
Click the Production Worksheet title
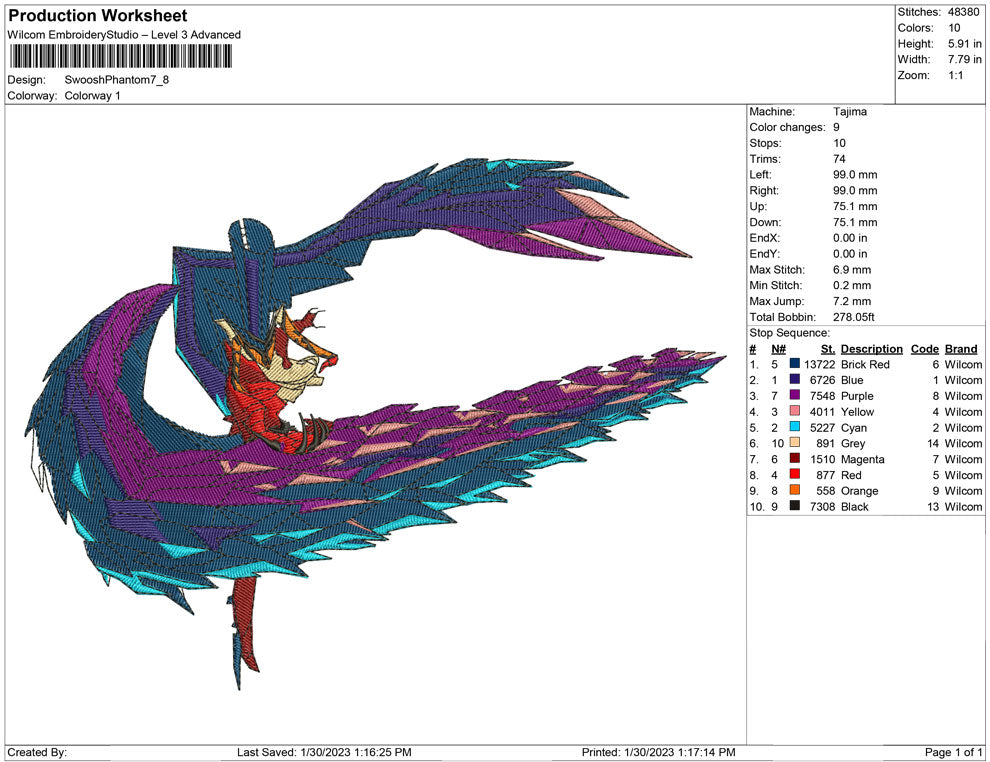tap(98, 16)
